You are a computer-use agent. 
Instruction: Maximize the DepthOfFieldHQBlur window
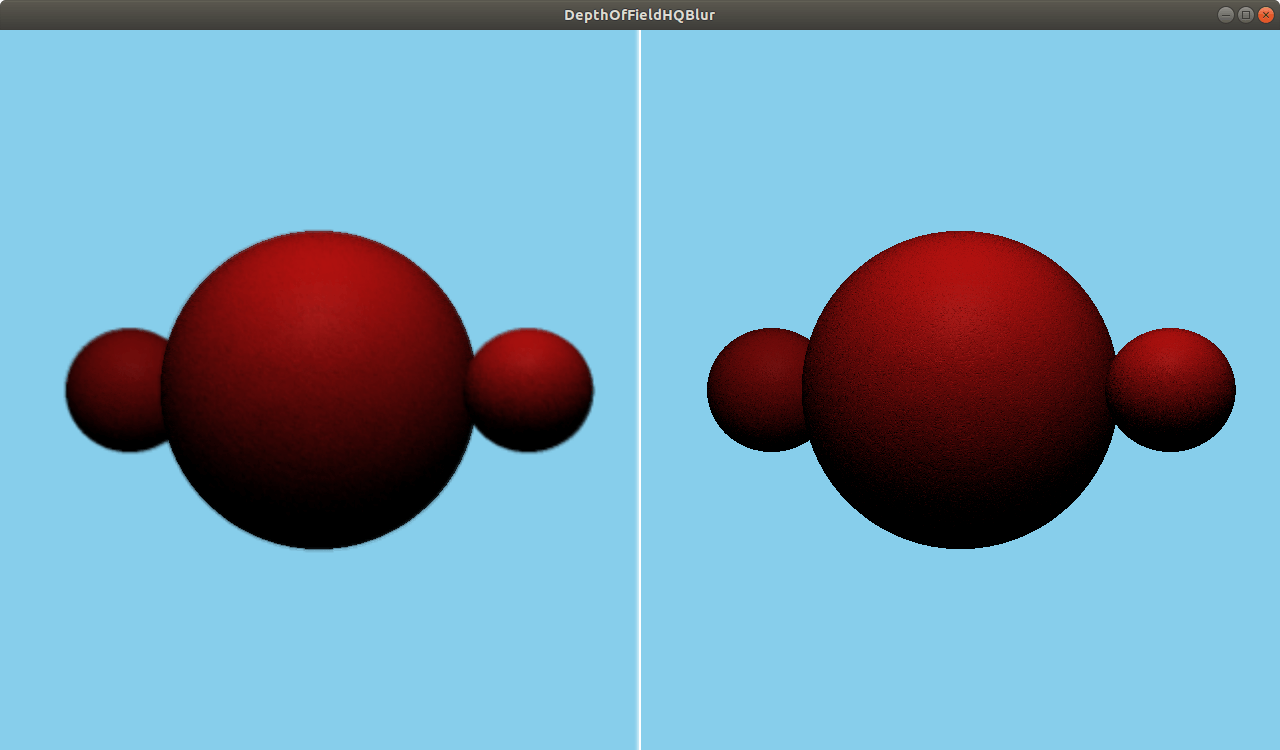[x=1243, y=15]
